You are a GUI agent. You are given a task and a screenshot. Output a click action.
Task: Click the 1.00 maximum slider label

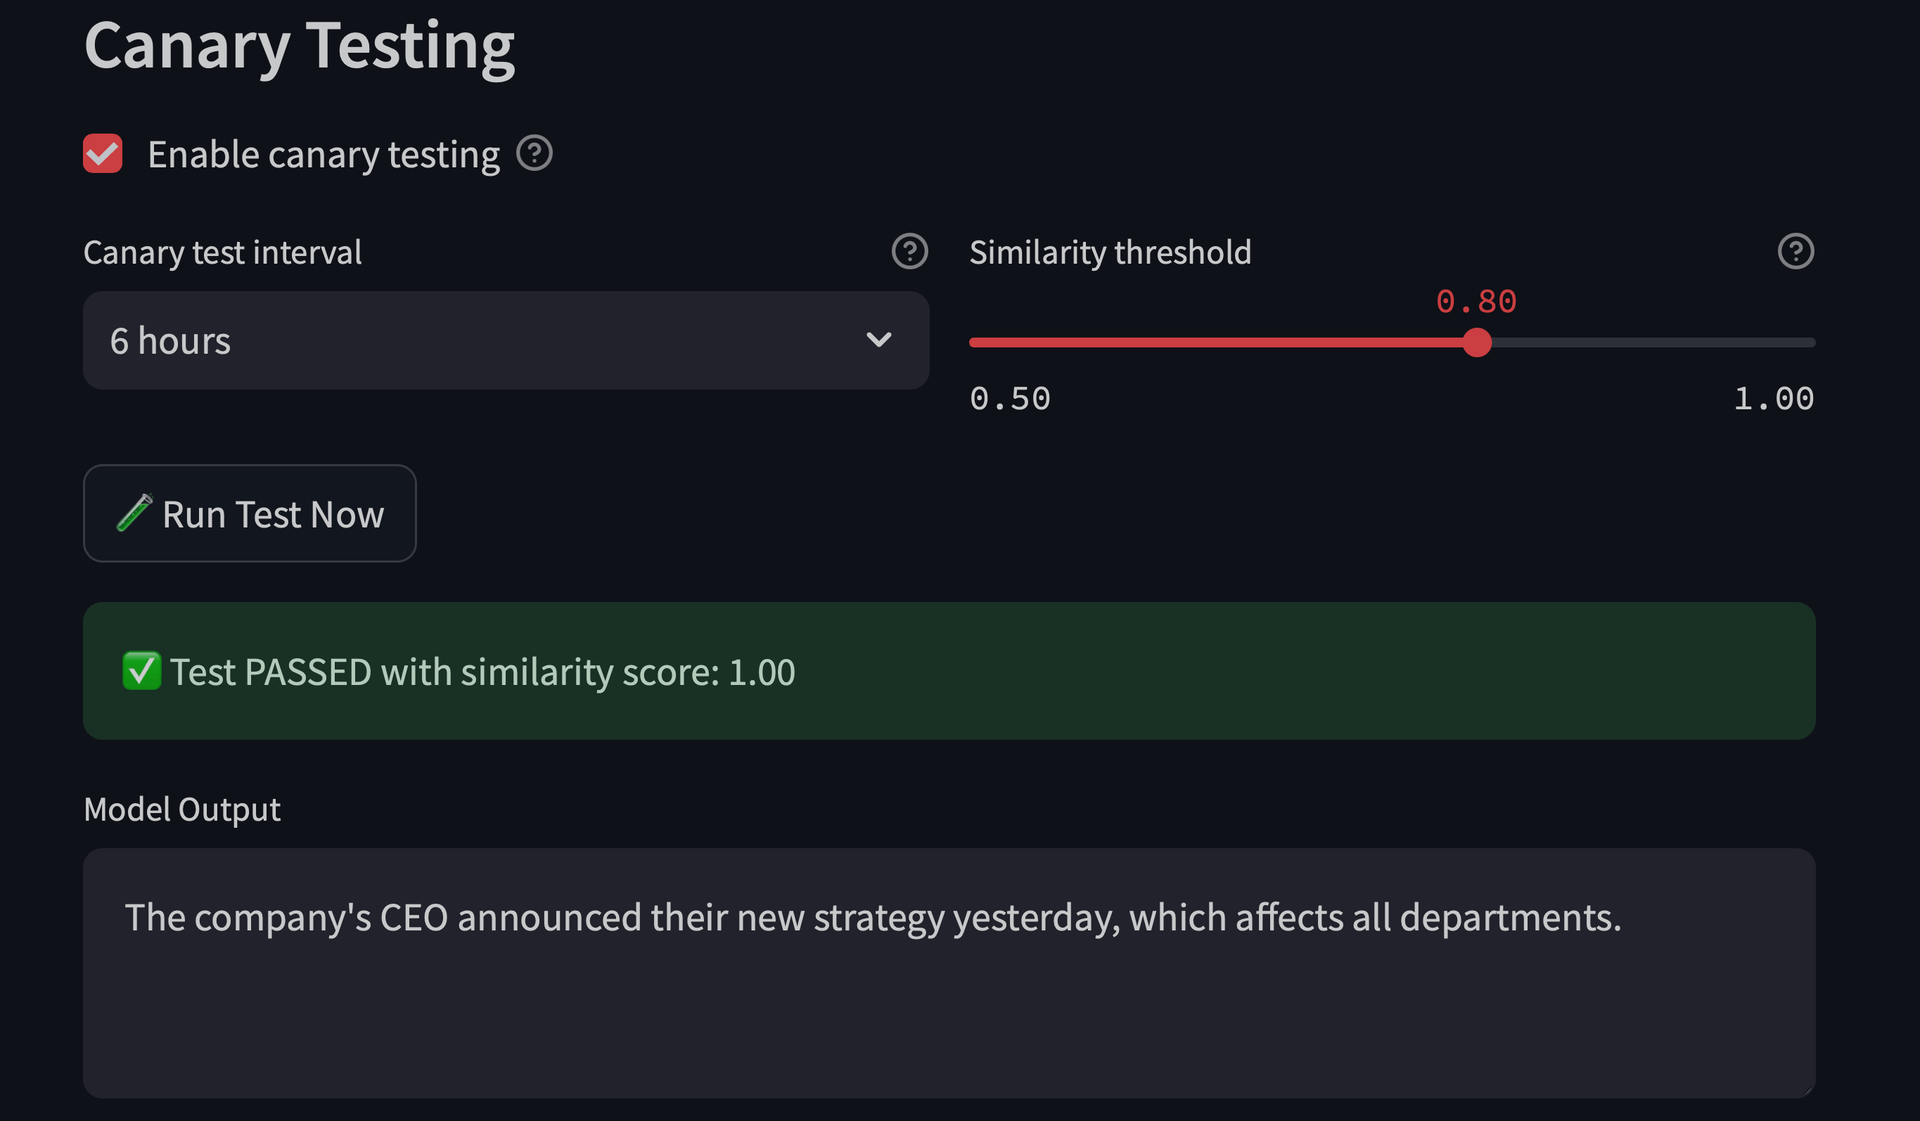point(1773,399)
